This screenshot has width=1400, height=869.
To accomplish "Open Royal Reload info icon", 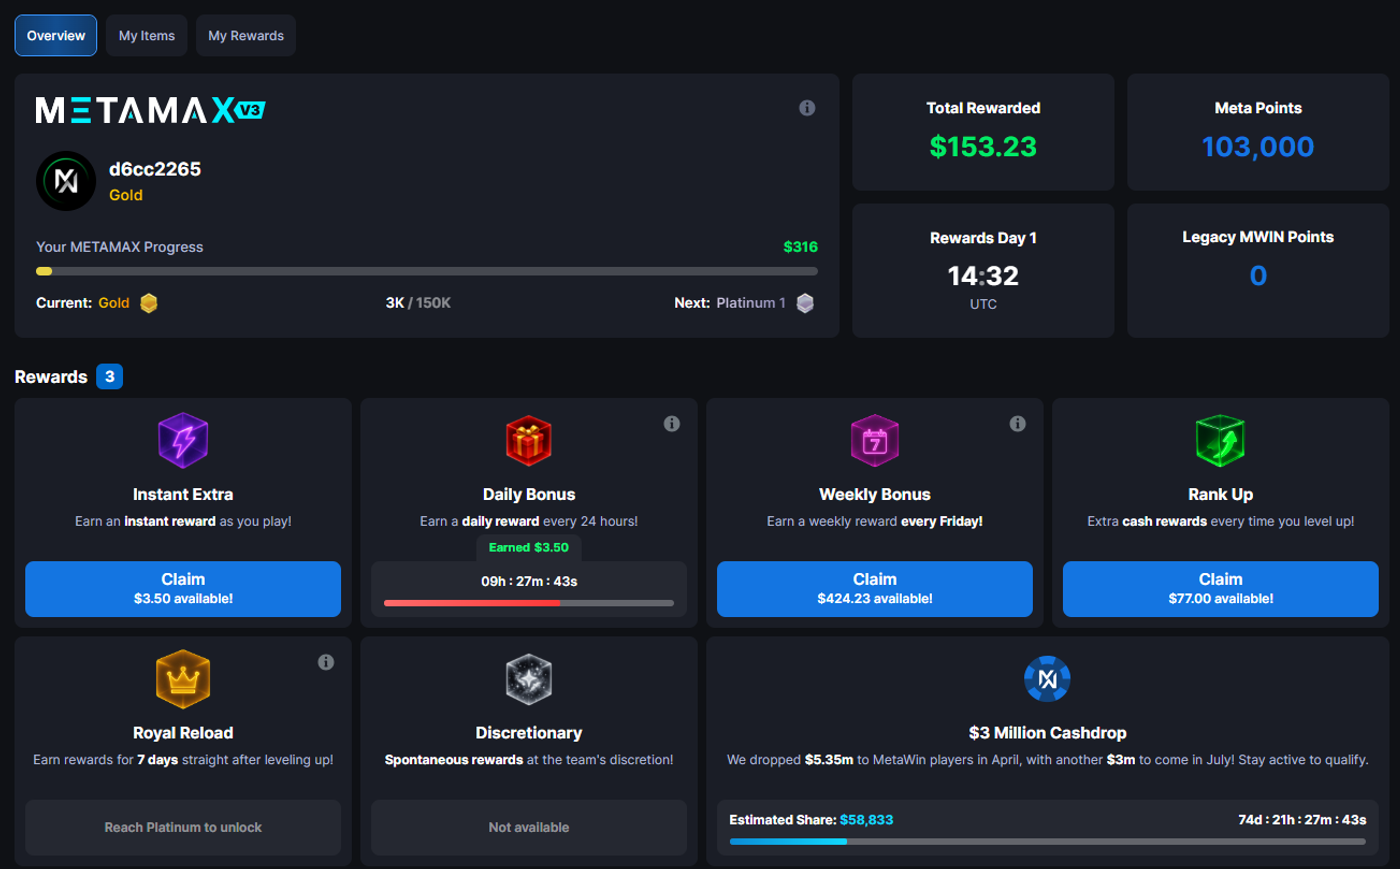I will pyautogui.click(x=326, y=662).
